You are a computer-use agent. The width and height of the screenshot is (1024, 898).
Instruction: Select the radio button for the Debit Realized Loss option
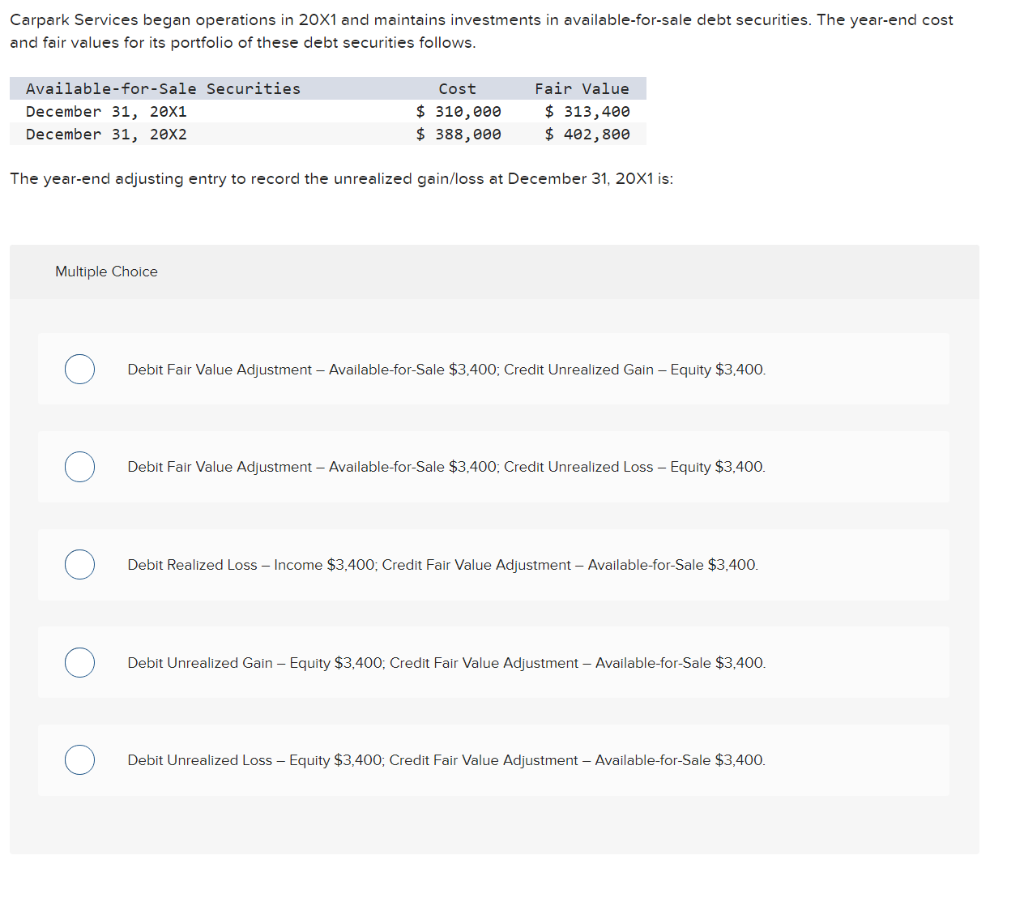click(79, 565)
